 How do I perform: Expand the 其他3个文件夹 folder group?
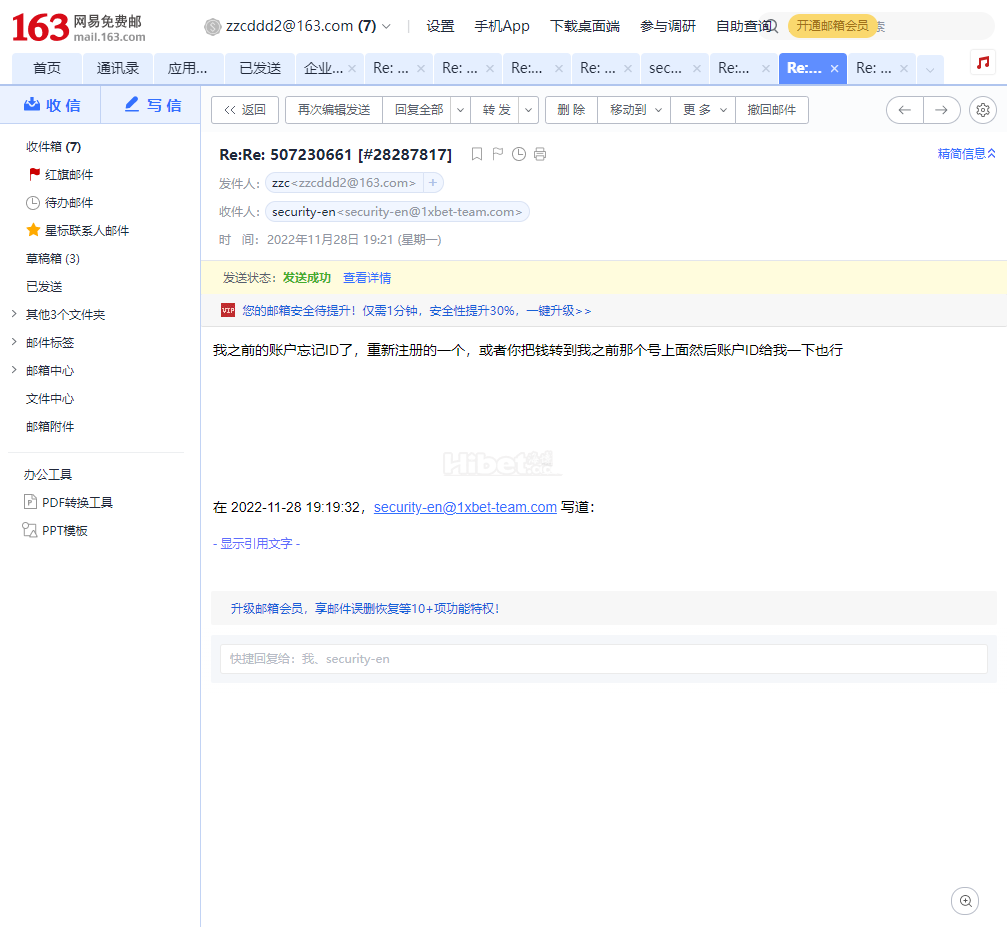click(x=13, y=314)
